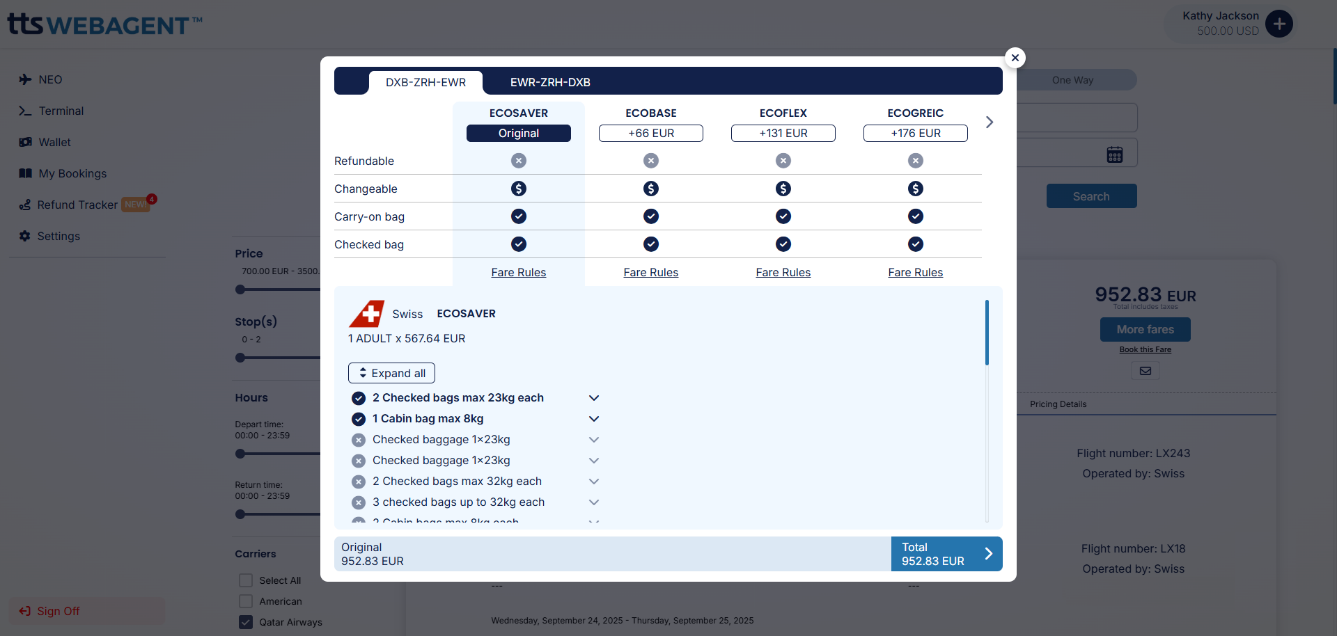Screen dimensions: 1337x636
Task: Click Expand all button
Action: coord(391,373)
